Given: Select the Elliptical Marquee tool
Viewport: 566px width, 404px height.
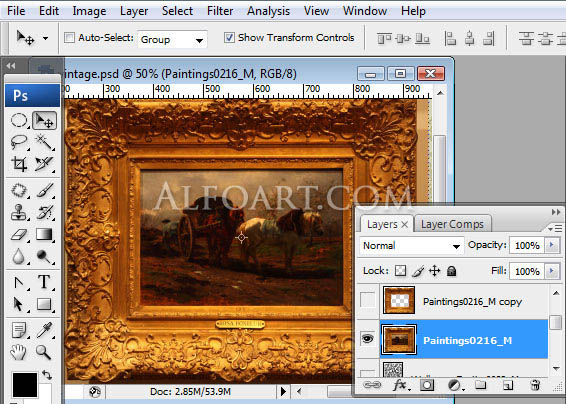Looking at the screenshot, I should click(19, 120).
